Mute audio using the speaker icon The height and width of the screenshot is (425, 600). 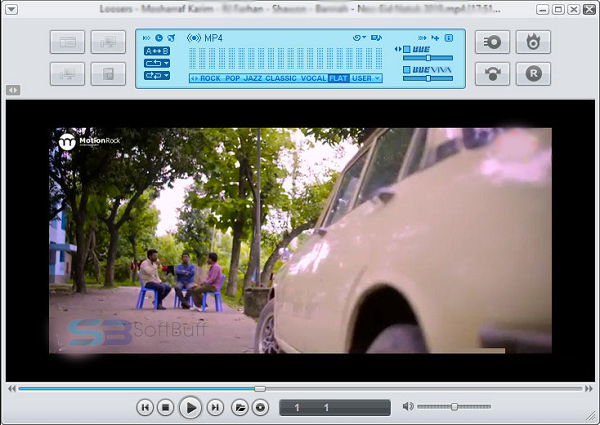point(408,406)
